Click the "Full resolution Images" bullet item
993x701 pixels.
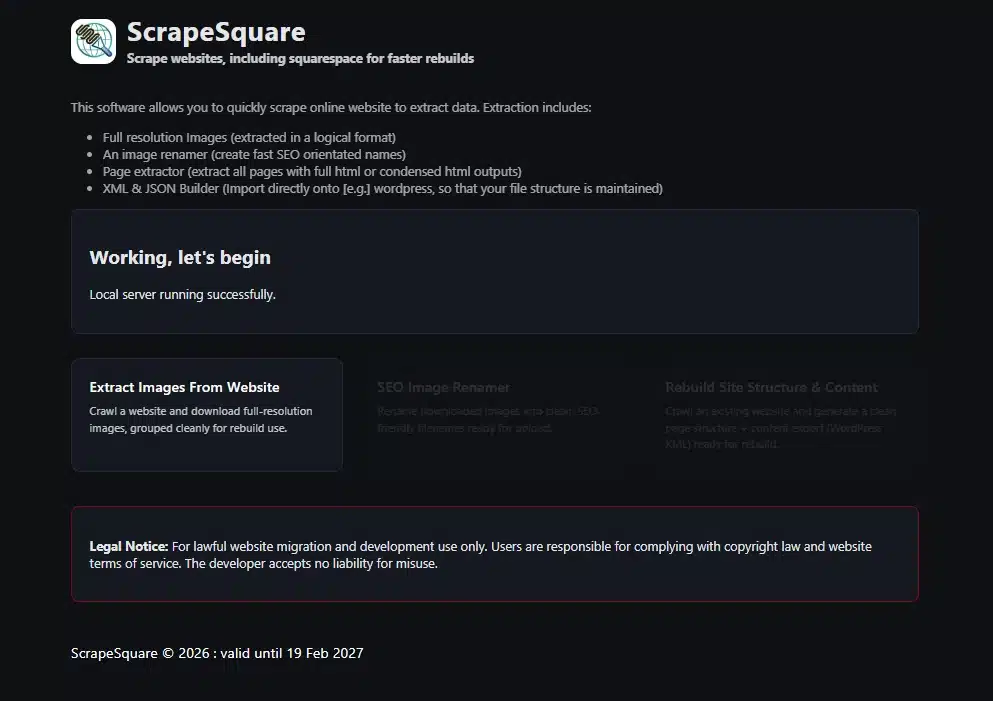point(249,137)
